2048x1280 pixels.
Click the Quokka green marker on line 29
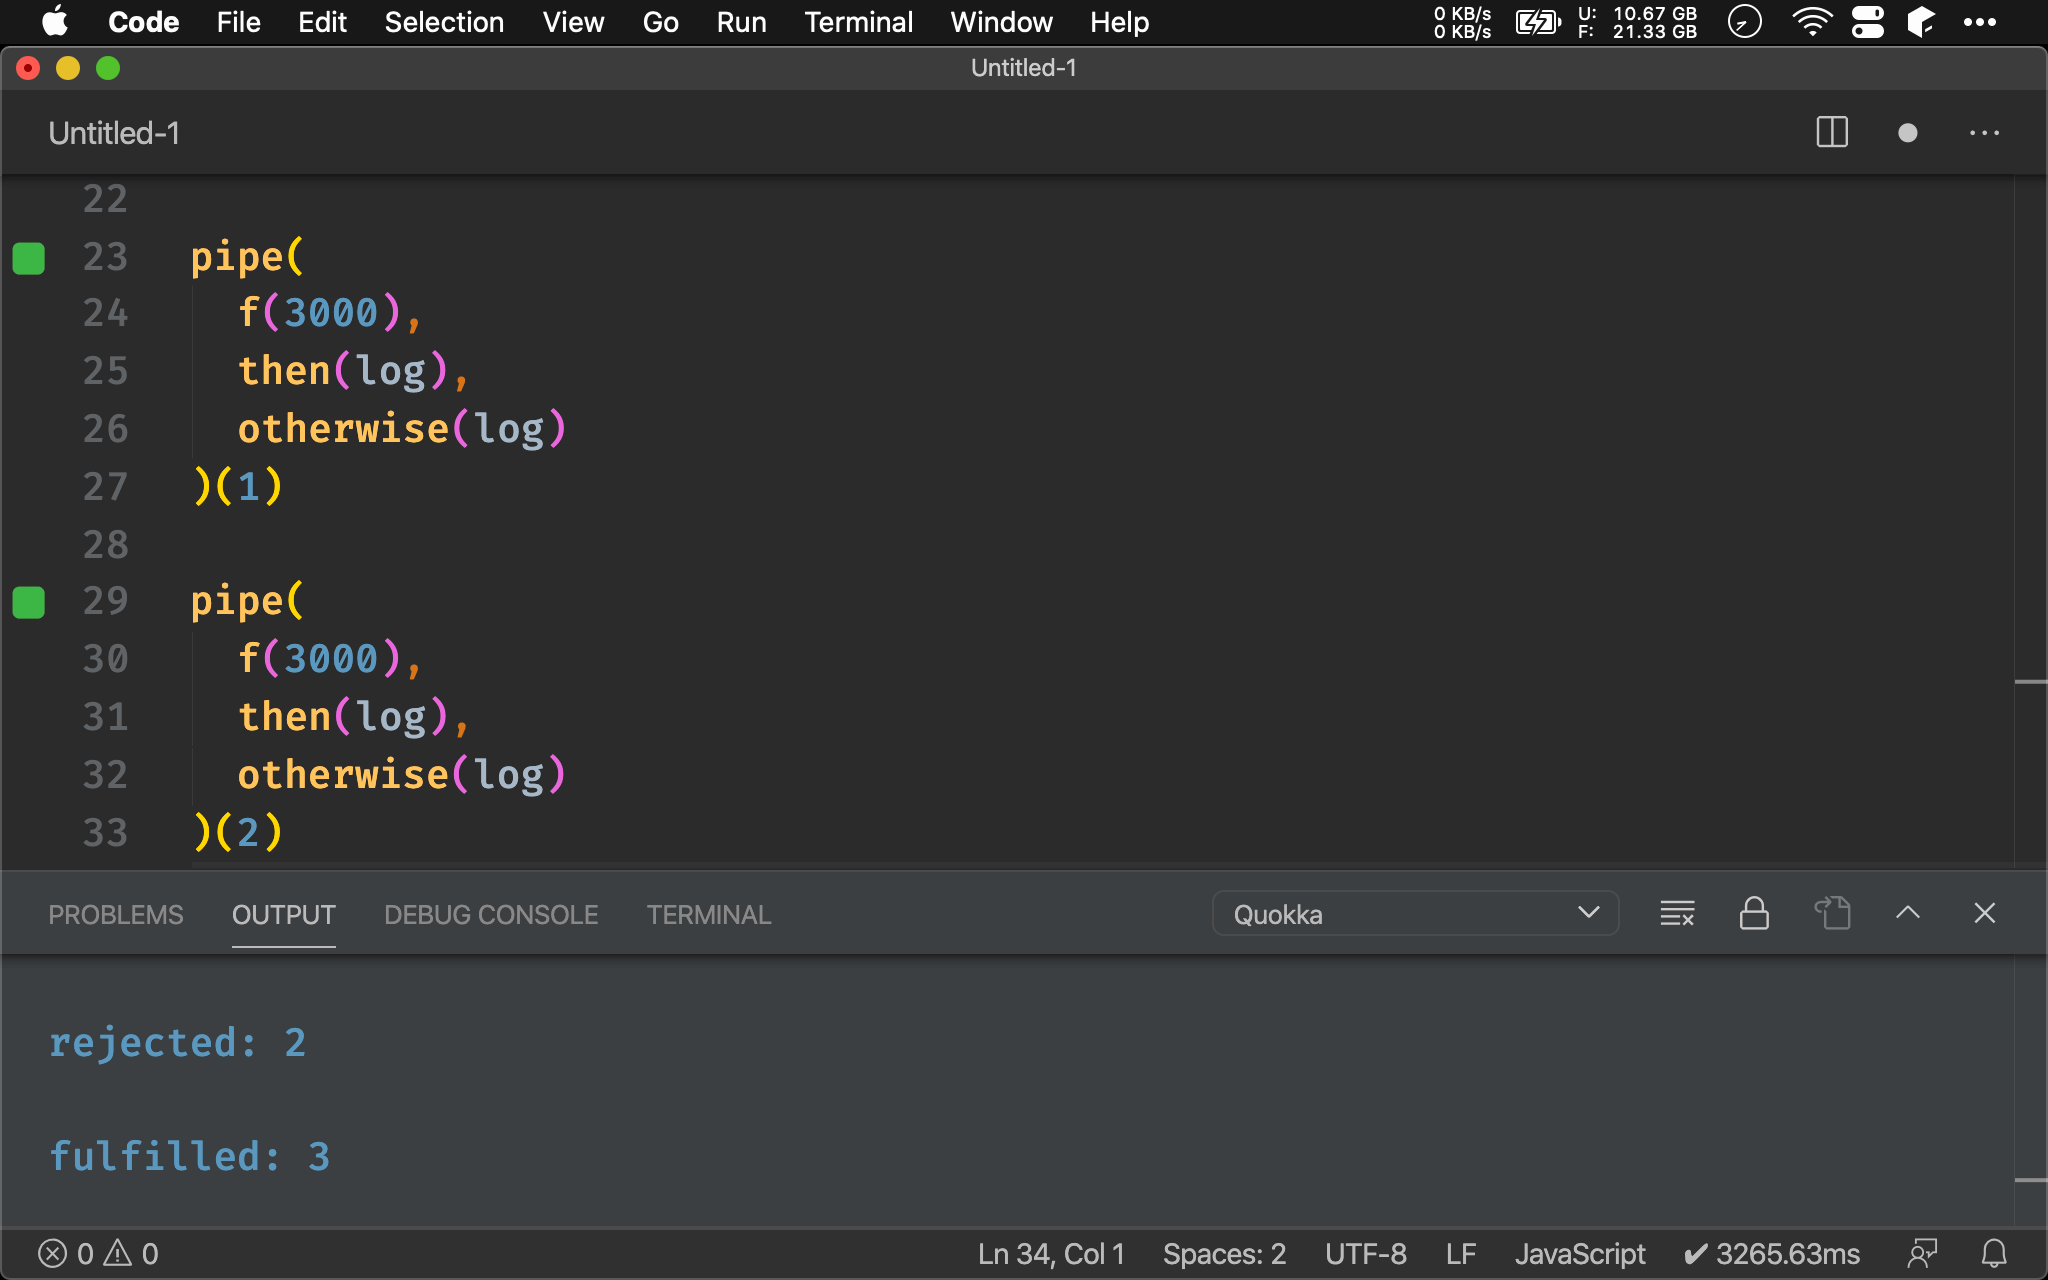[29, 602]
